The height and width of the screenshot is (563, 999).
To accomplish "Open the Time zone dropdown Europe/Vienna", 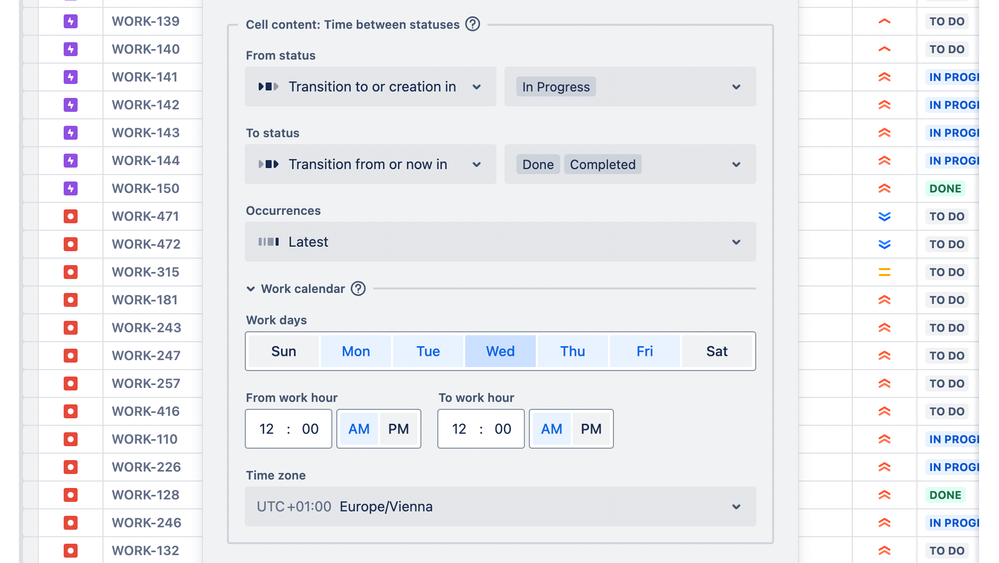I will [x=500, y=507].
